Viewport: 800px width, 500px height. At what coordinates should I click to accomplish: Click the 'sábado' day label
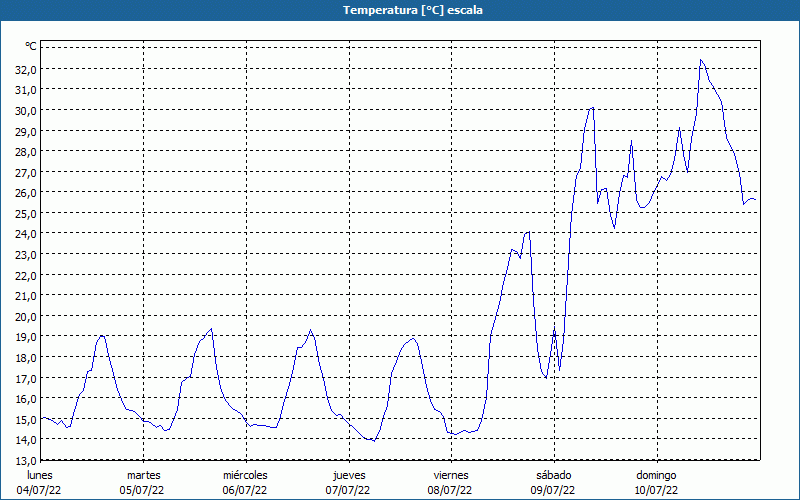554,475
